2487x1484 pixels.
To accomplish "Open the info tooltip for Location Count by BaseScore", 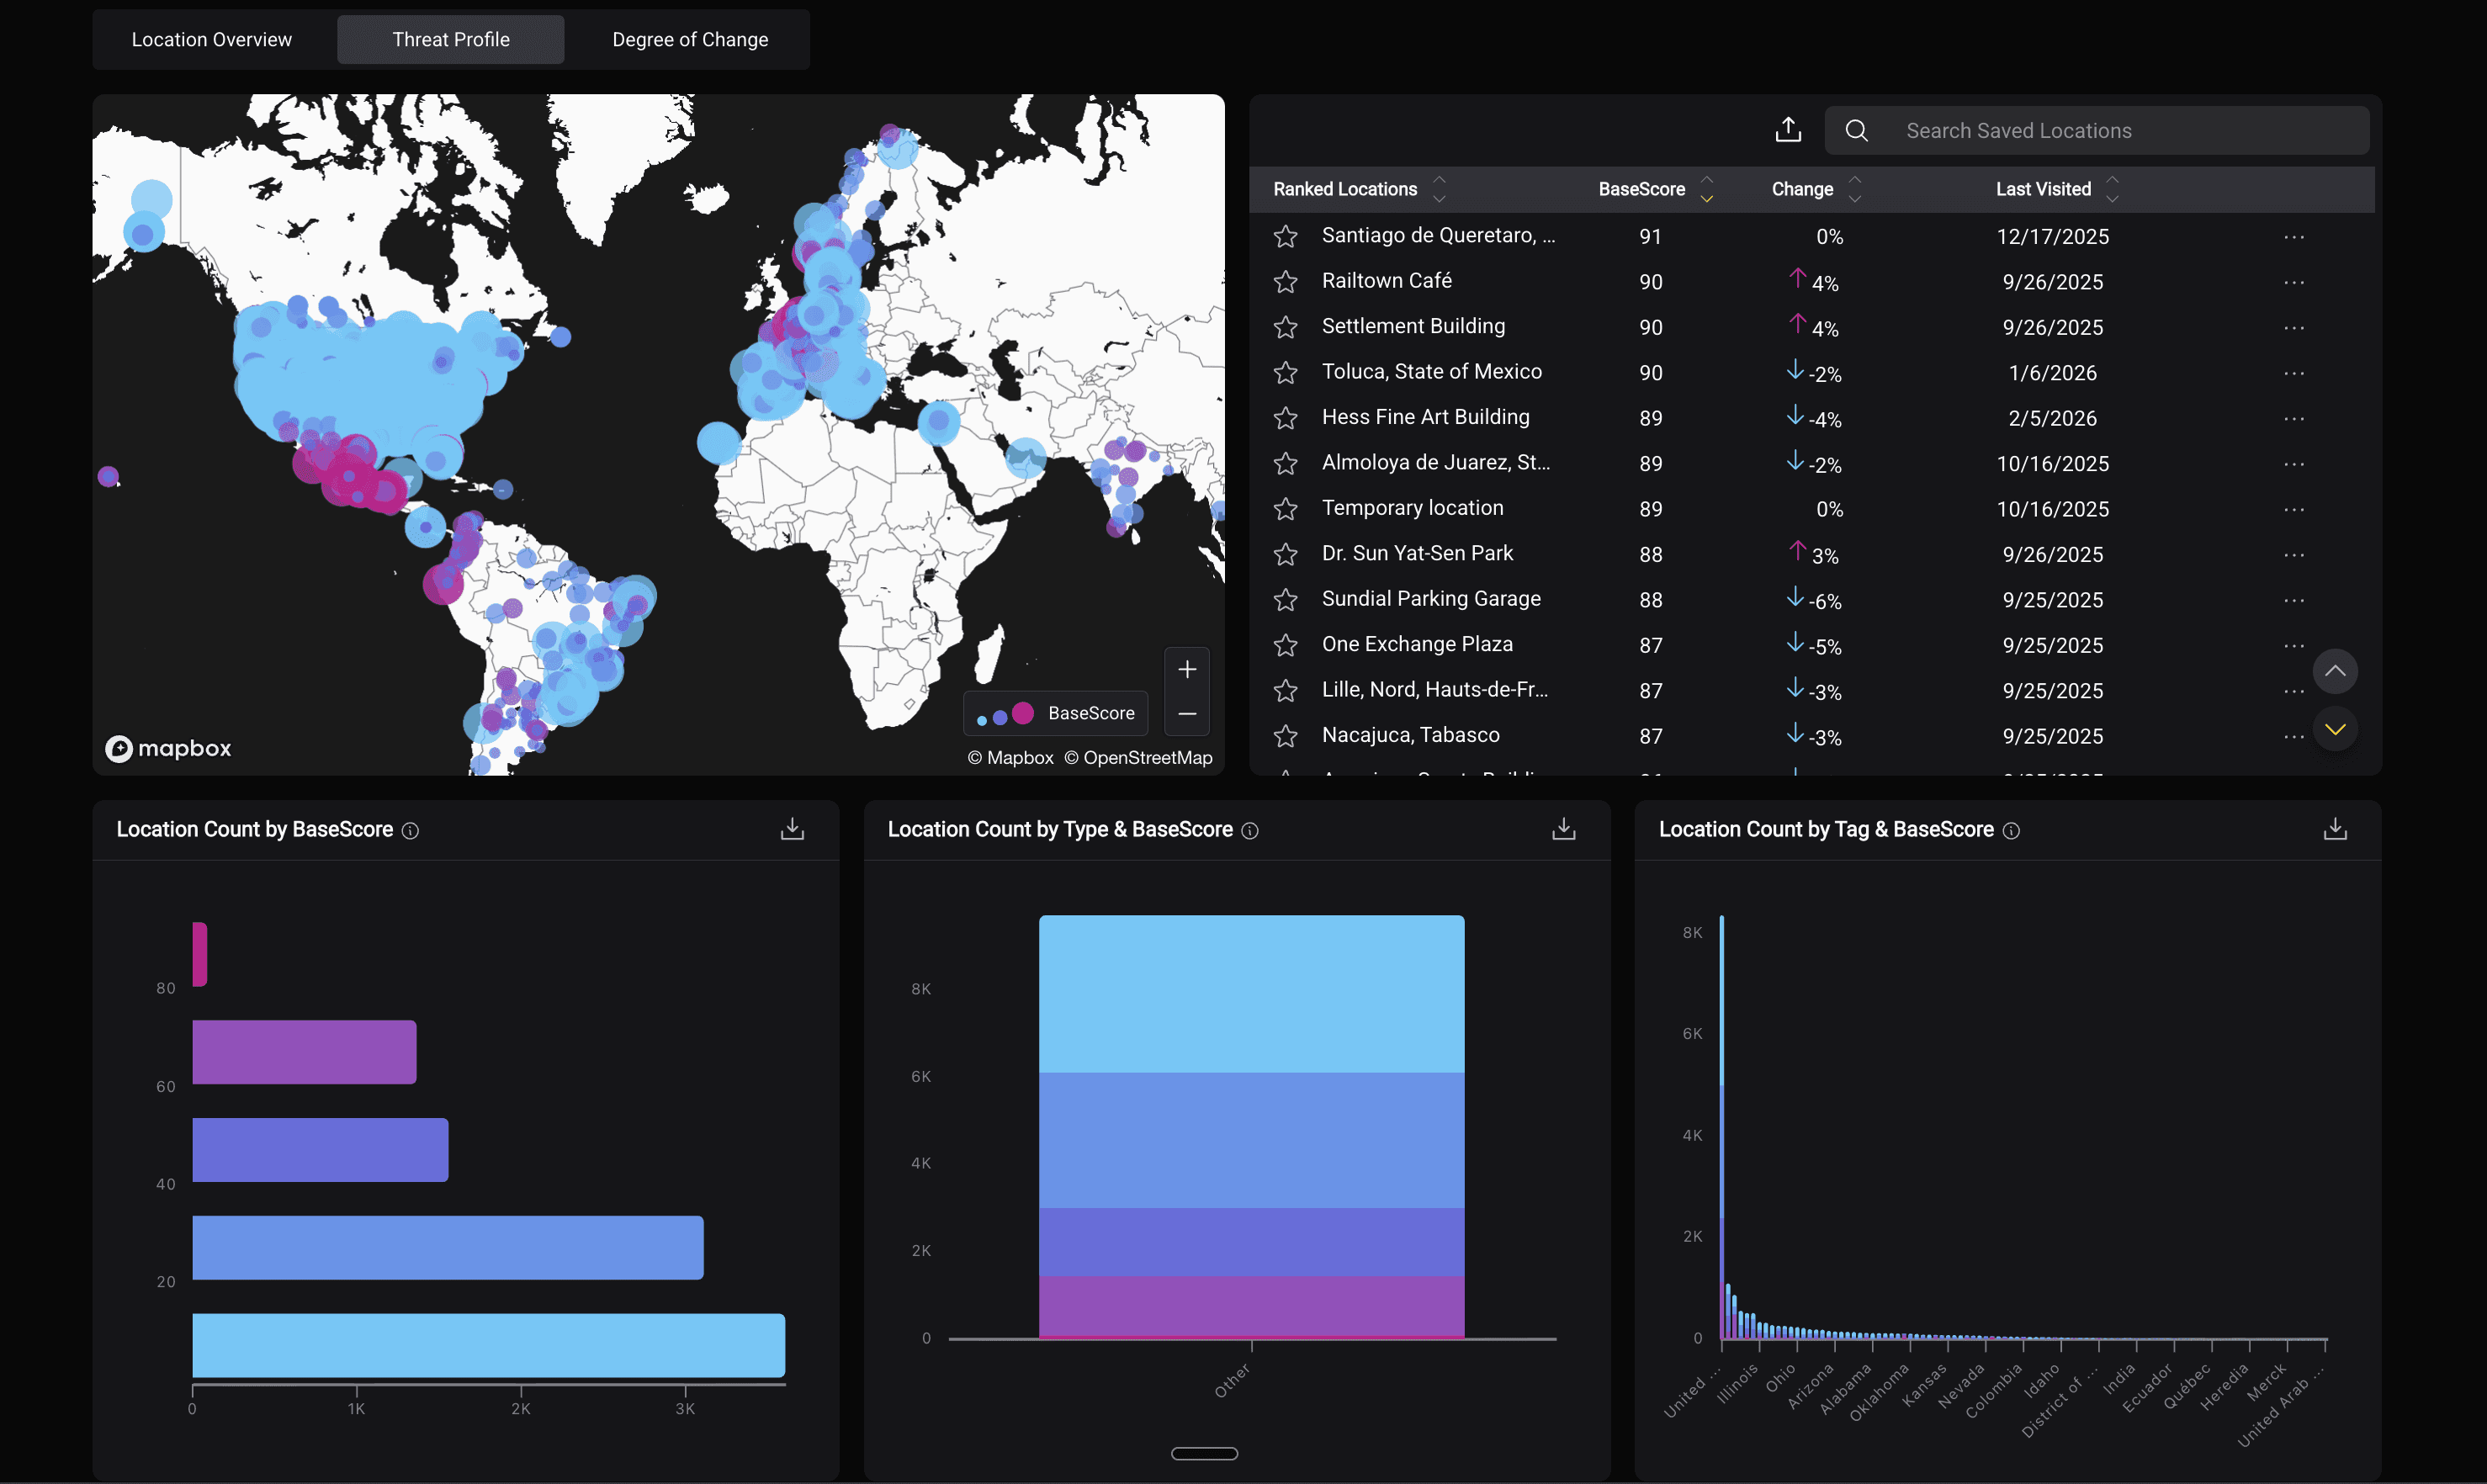I will coord(410,830).
